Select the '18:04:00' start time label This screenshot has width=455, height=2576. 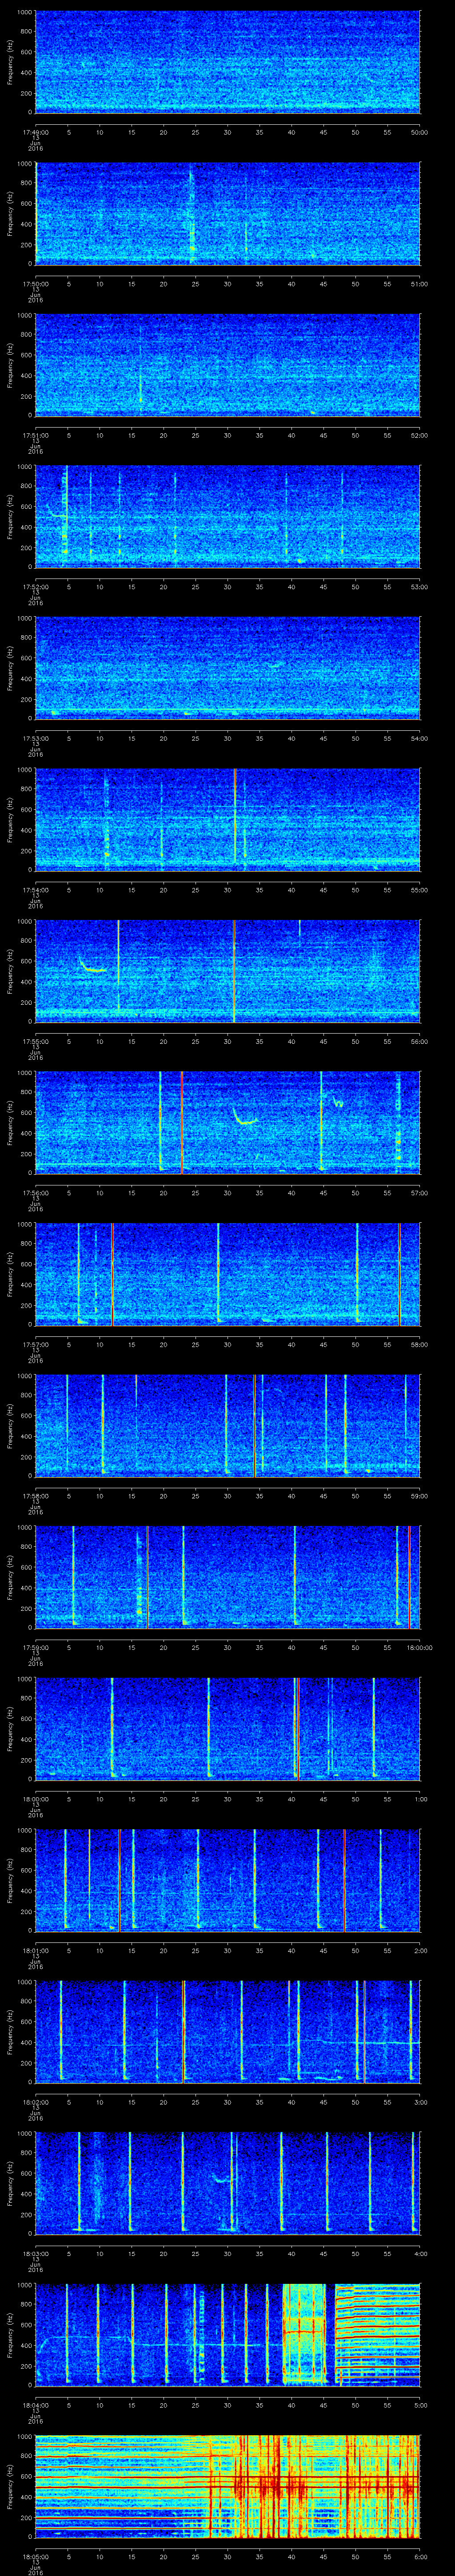[x=35, y=2405]
